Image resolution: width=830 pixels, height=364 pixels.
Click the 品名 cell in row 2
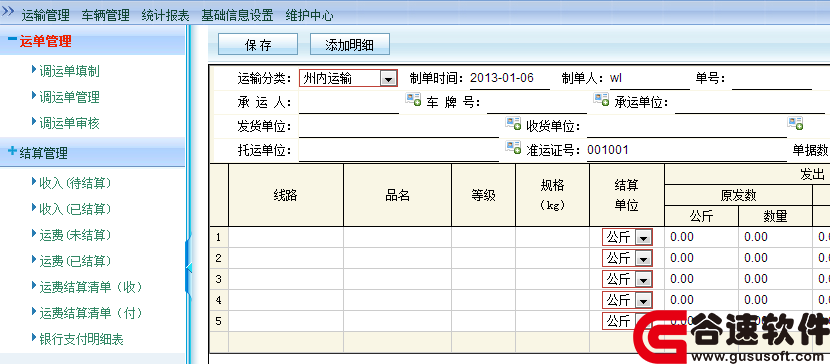(x=398, y=258)
